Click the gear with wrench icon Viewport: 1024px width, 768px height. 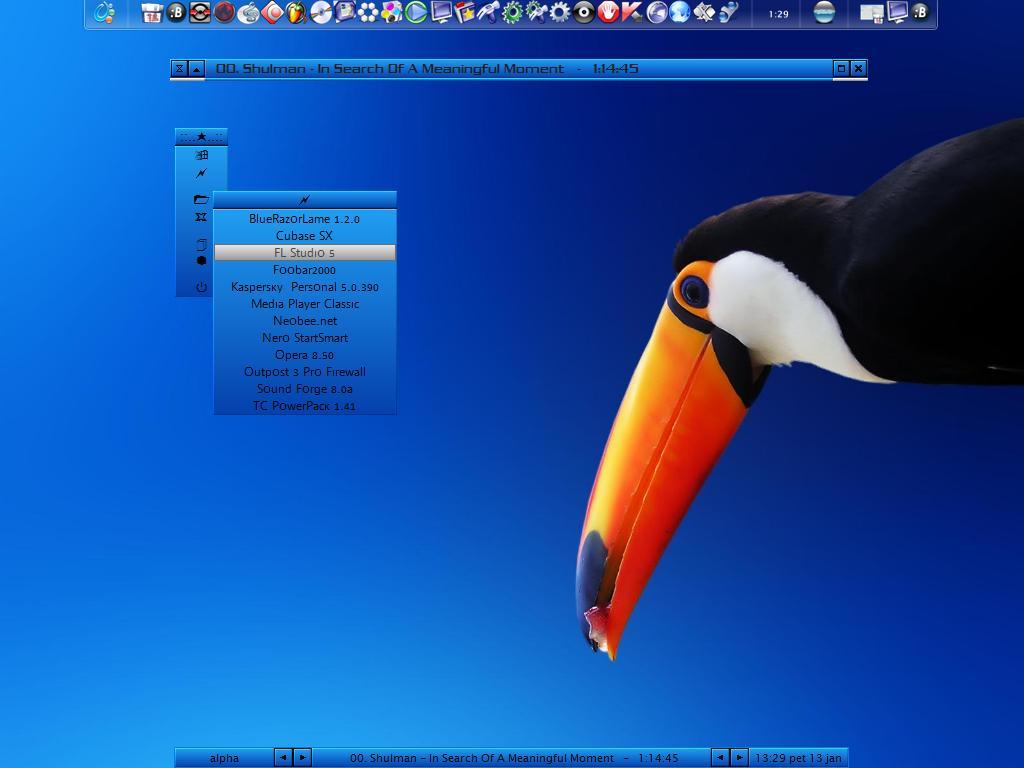536,12
